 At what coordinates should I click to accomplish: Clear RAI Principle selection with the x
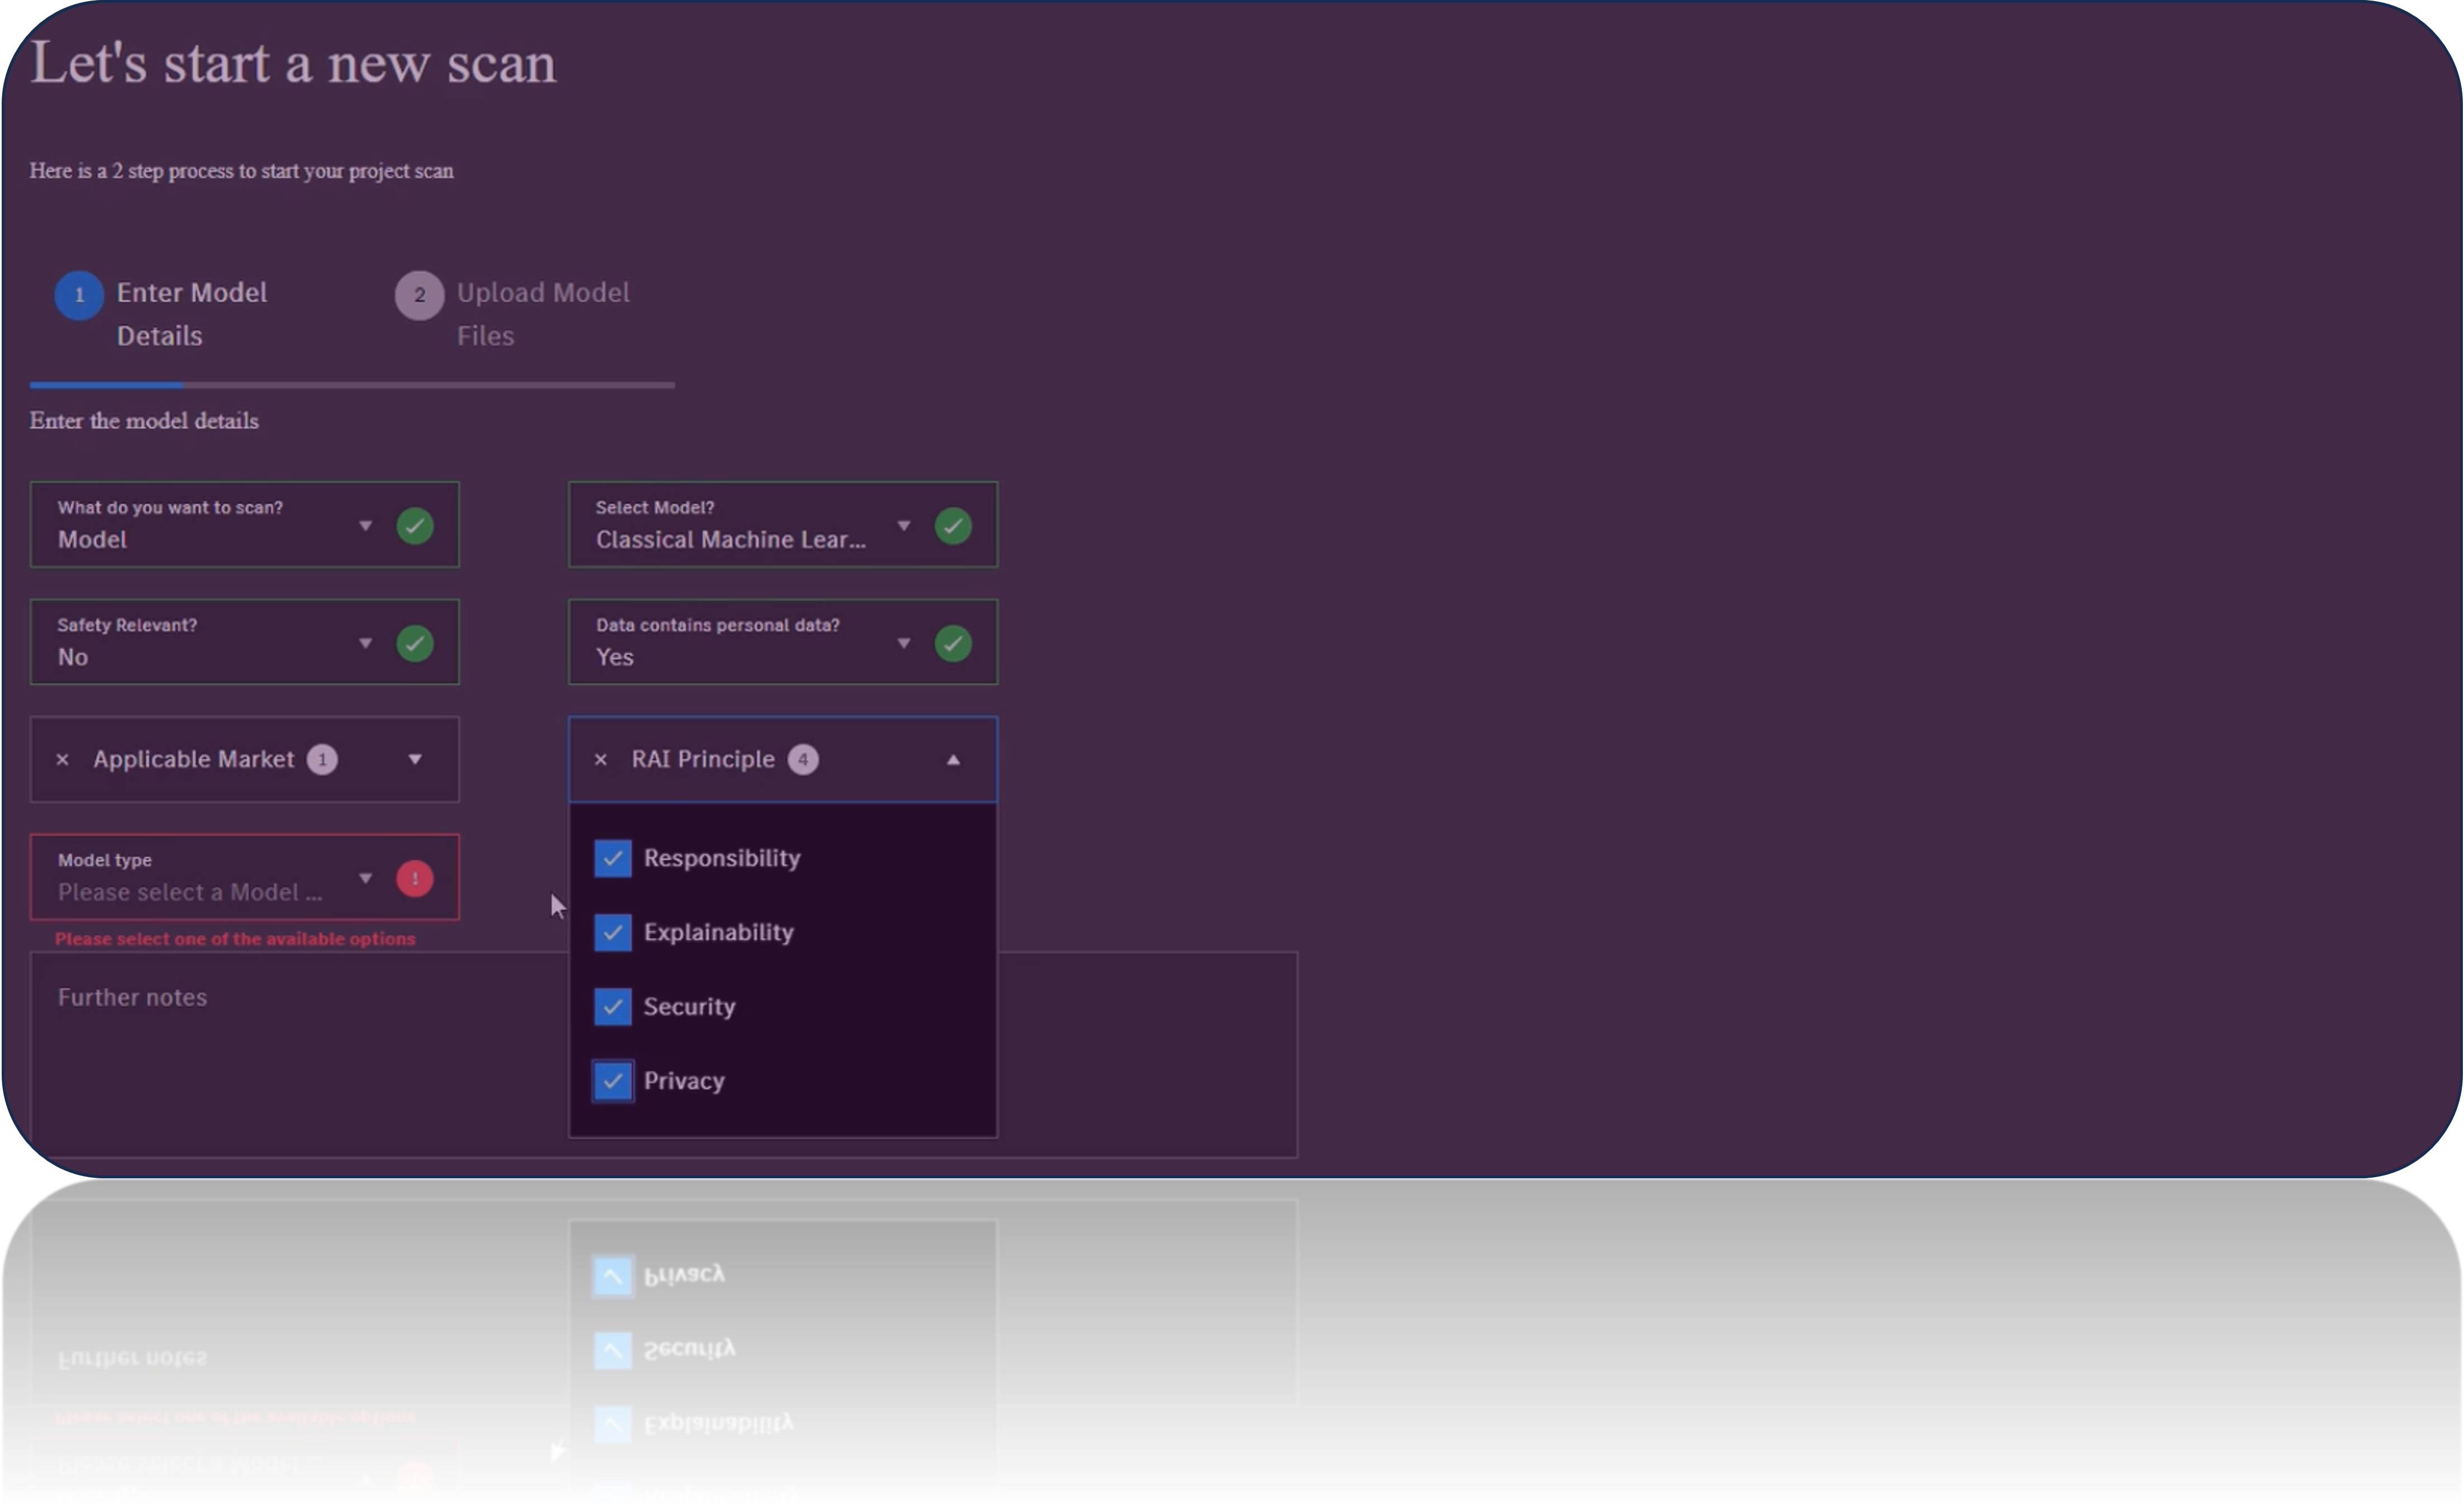click(x=601, y=760)
